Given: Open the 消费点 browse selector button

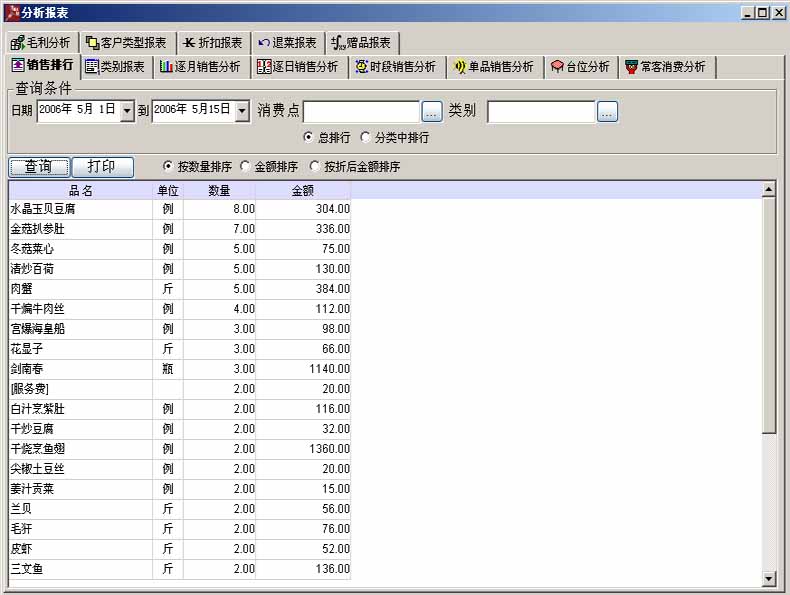Looking at the screenshot, I should point(432,112).
